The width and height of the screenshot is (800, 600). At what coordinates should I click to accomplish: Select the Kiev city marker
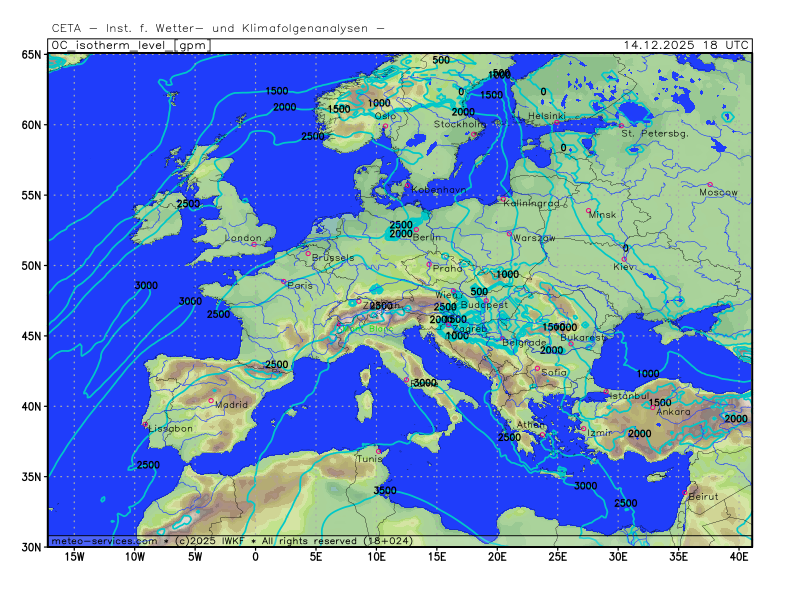(625, 260)
